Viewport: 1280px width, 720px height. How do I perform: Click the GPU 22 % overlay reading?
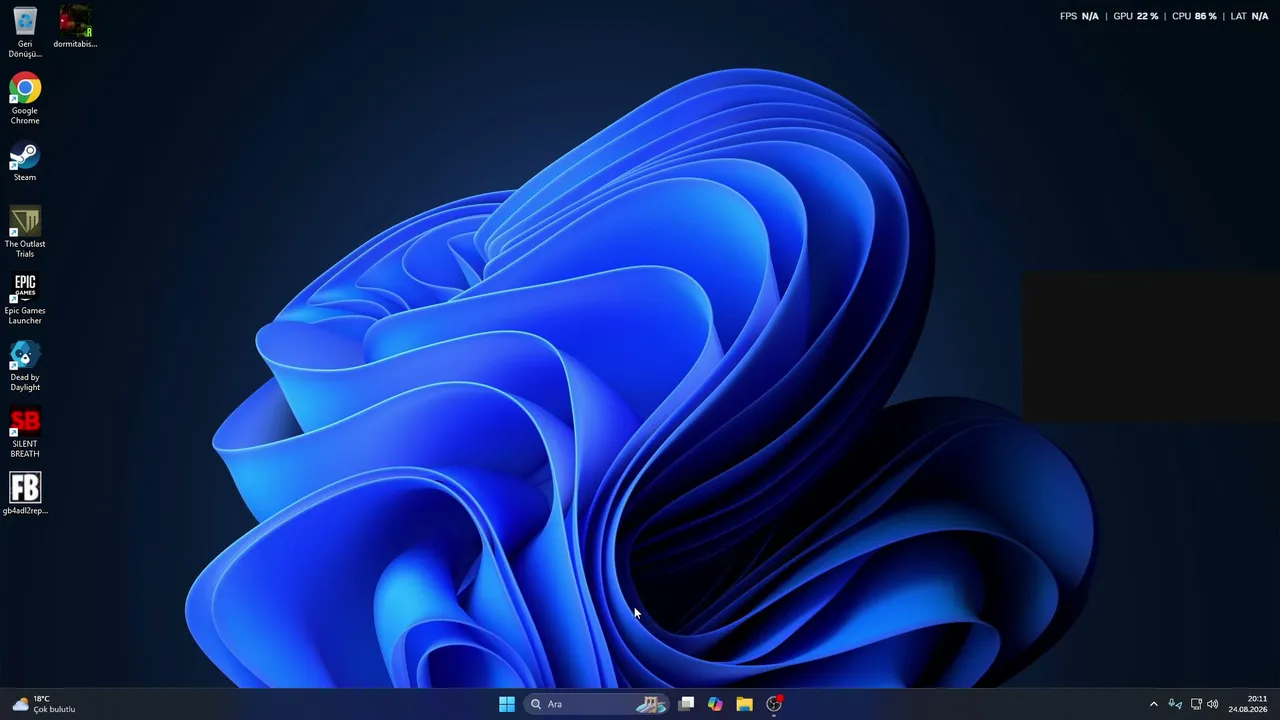[x=1135, y=16]
